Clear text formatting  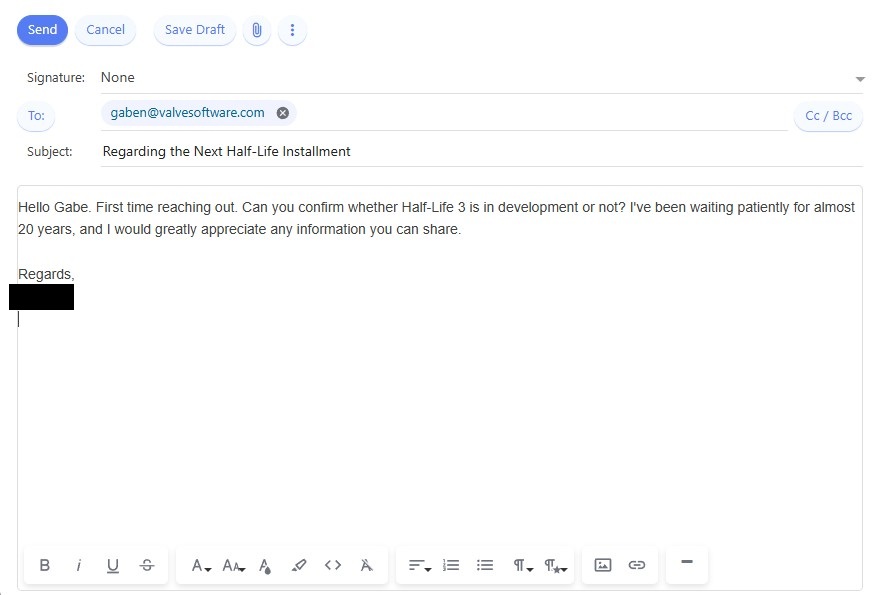[366, 565]
